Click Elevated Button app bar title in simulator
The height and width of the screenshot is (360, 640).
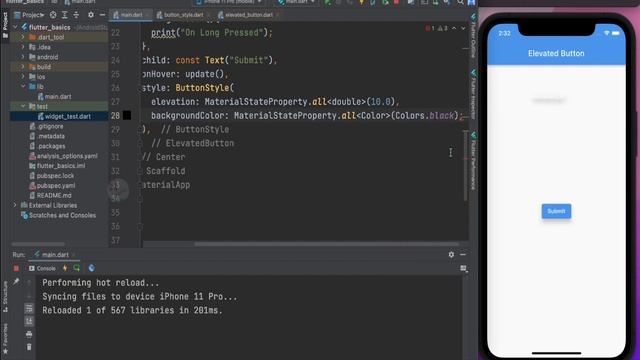tap(556, 53)
